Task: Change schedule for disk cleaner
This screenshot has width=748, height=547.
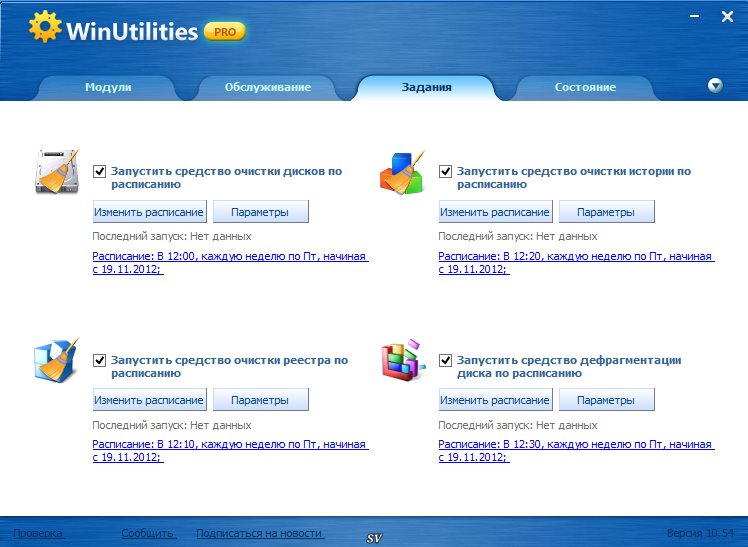Action: point(149,212)
